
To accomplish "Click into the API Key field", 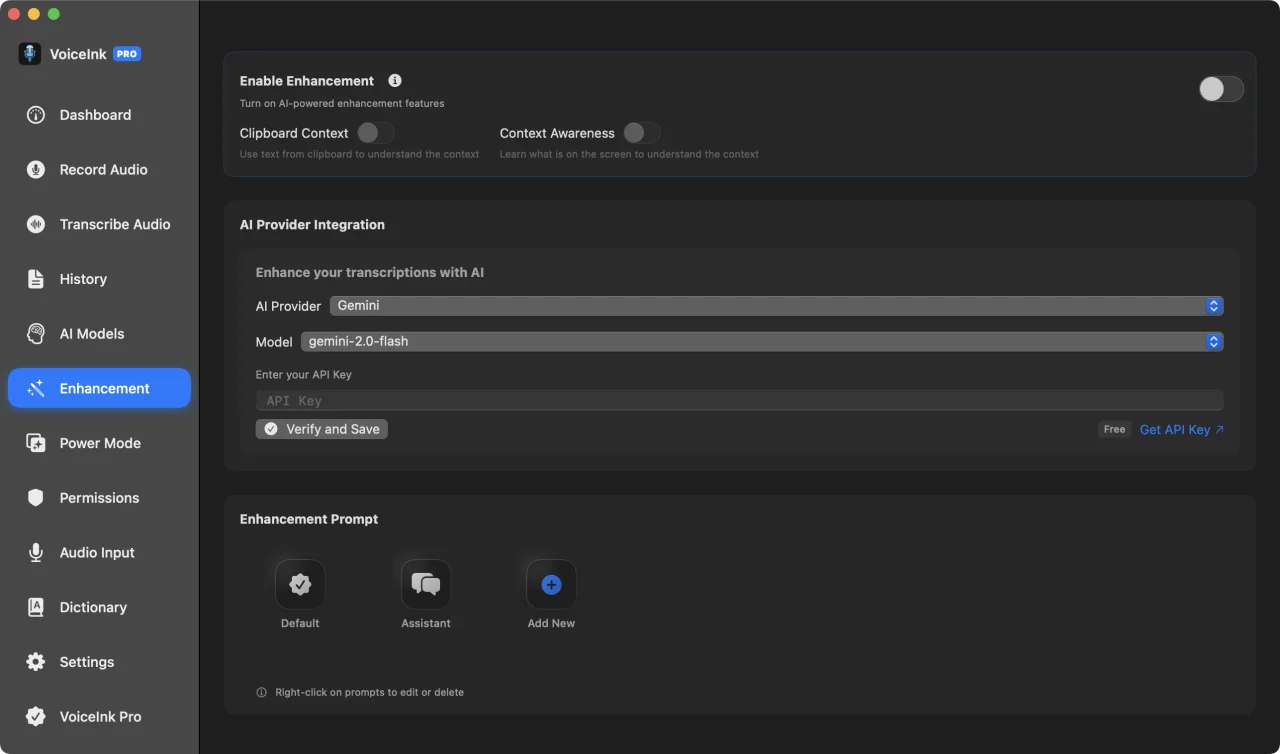I will 739,400.
